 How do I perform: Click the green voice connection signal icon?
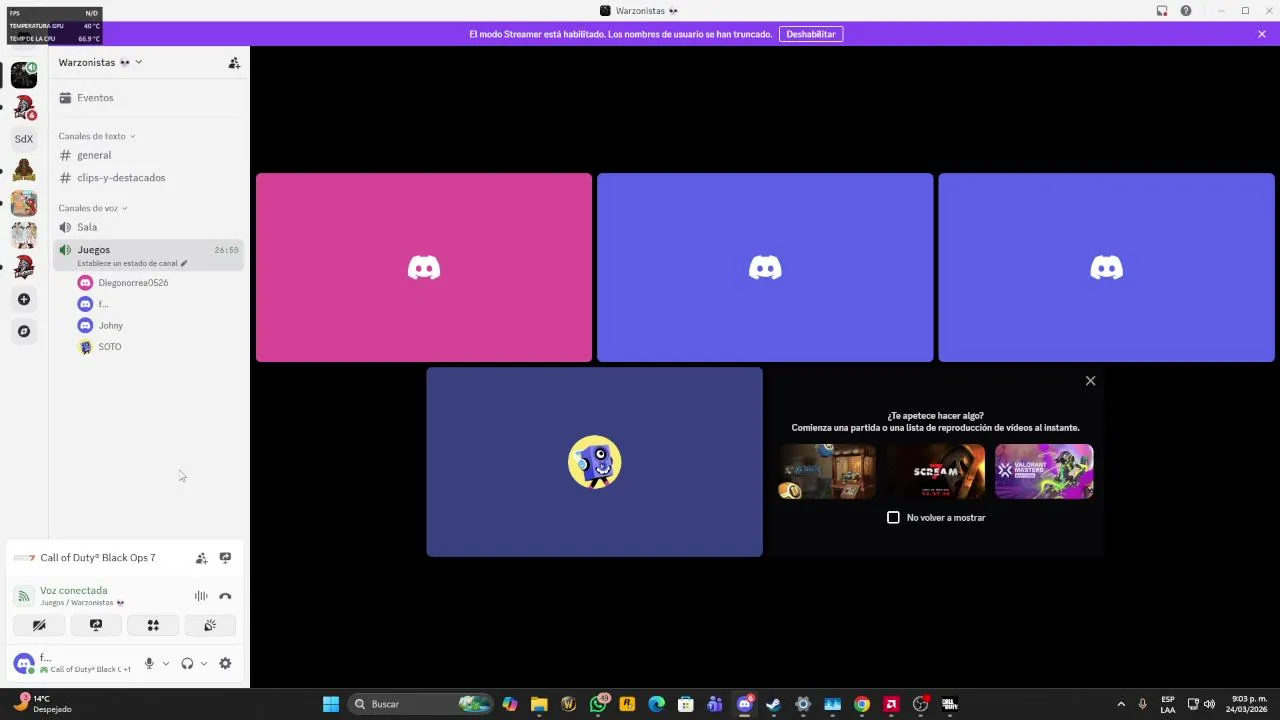[x=23, y=596]
